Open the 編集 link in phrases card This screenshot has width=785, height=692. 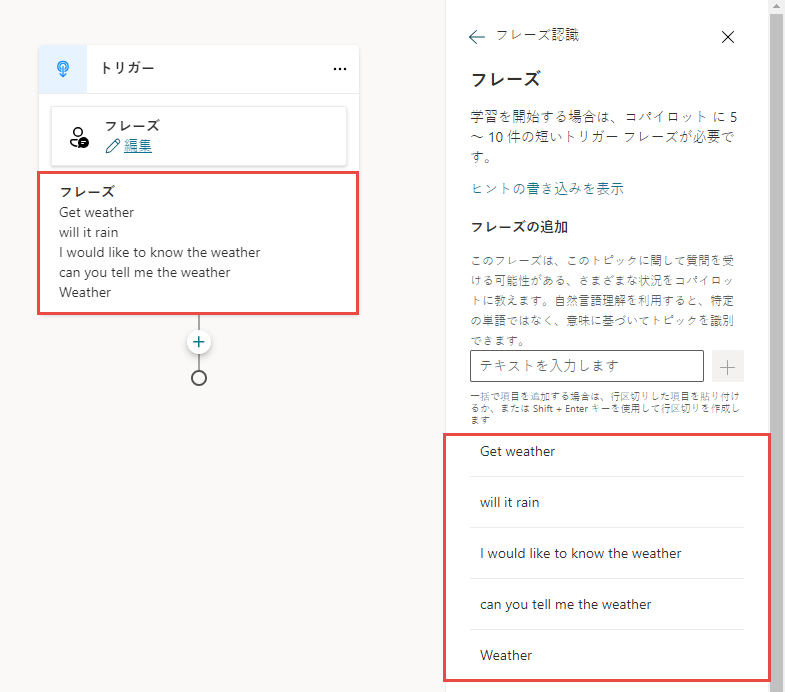138,146
